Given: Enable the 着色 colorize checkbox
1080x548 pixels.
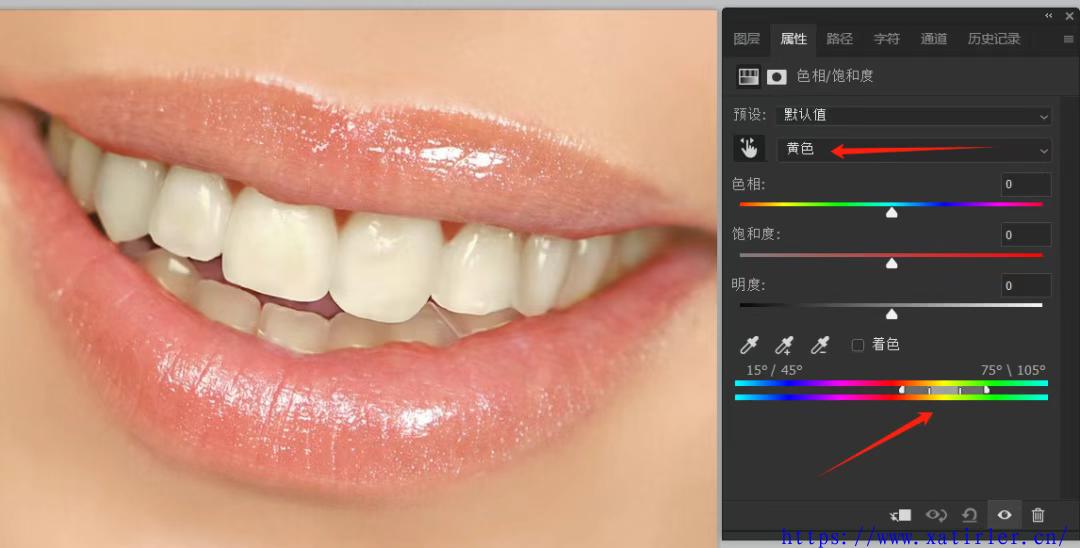Looking at the screenshot, I should (x=858, y=345).
